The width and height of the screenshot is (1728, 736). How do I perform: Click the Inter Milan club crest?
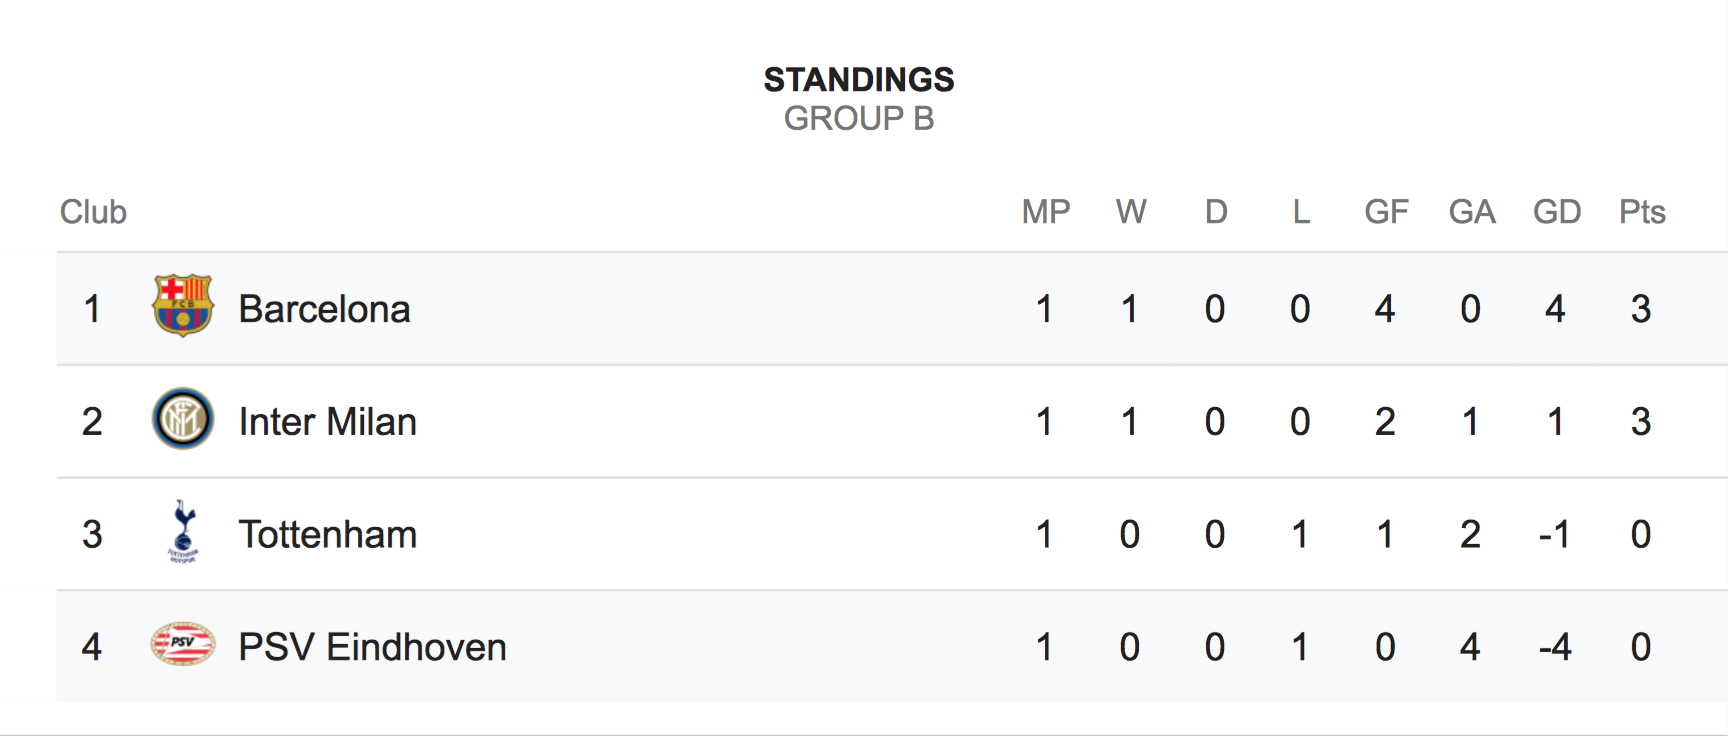pos(182,419)
